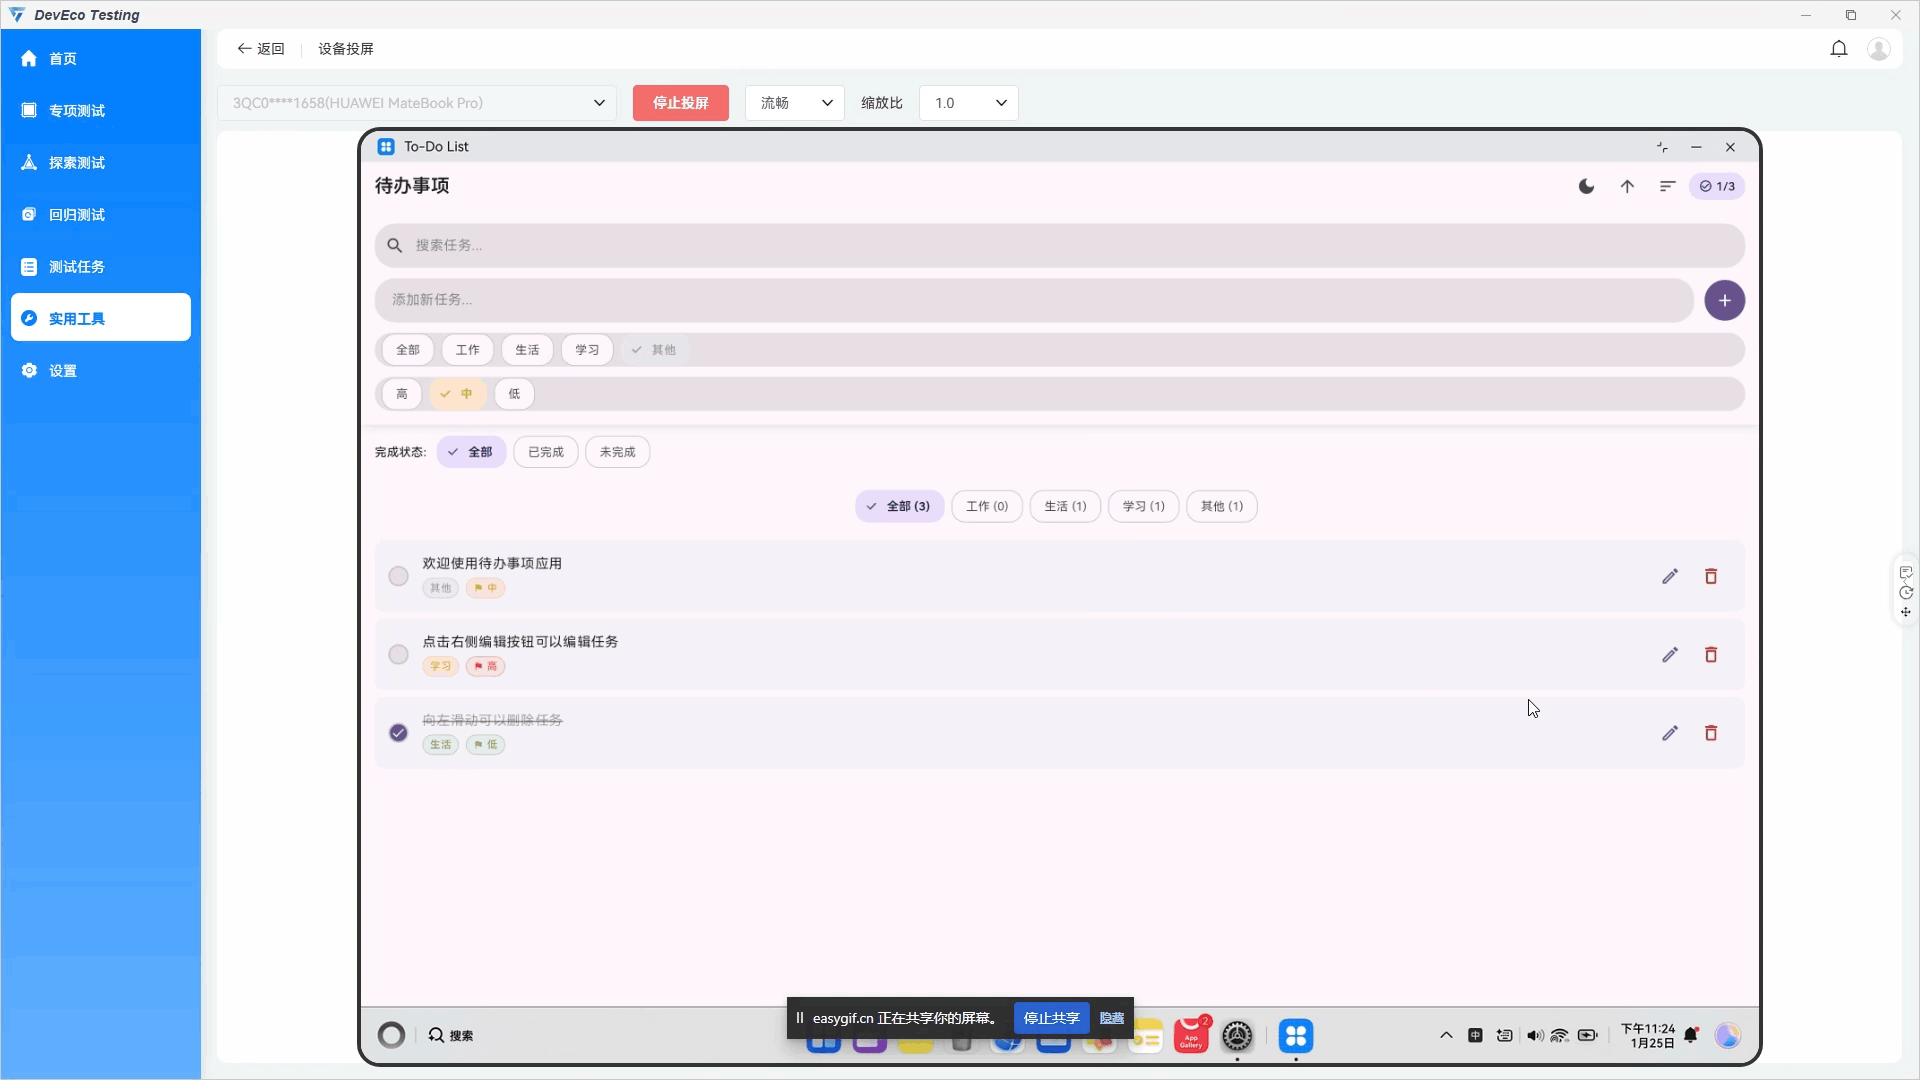
Task: Open the notification bell in DevEco Testing
Action: (x=1838, y=49)
